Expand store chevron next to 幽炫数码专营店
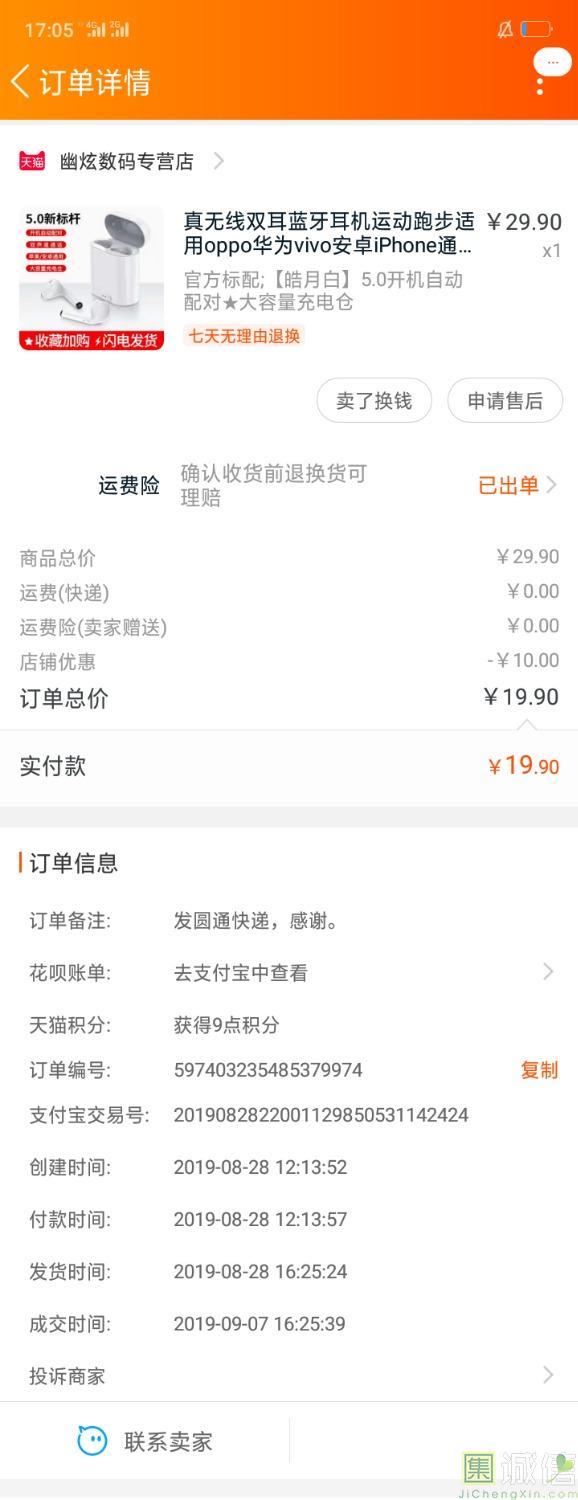 pyautogui.click(x=219, y=161)
